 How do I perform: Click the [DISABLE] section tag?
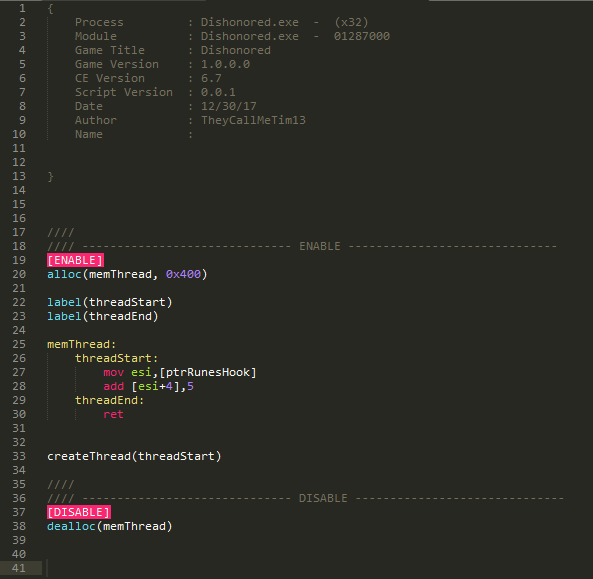[79, 512]
